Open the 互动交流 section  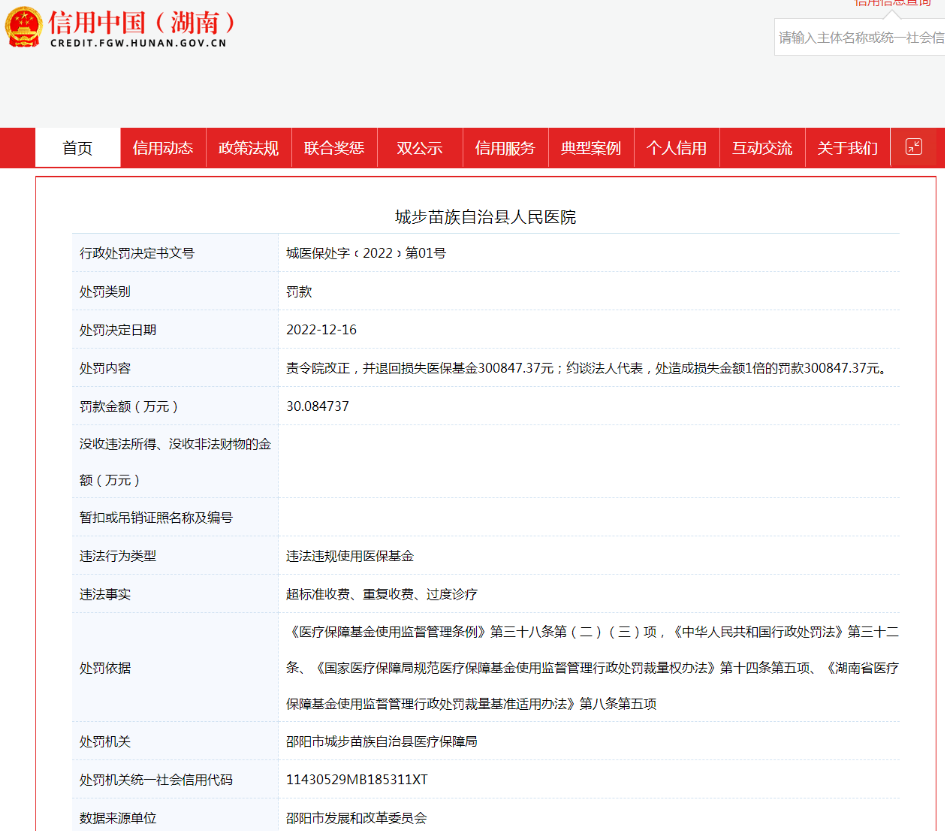point(761,148)
